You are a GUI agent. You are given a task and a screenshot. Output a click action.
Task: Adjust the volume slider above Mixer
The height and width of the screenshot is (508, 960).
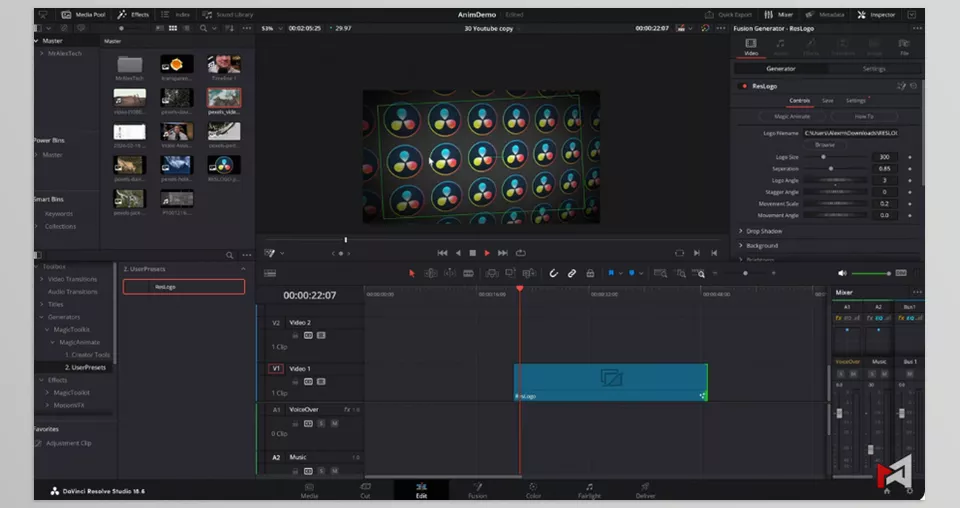(x=871, y=273)
